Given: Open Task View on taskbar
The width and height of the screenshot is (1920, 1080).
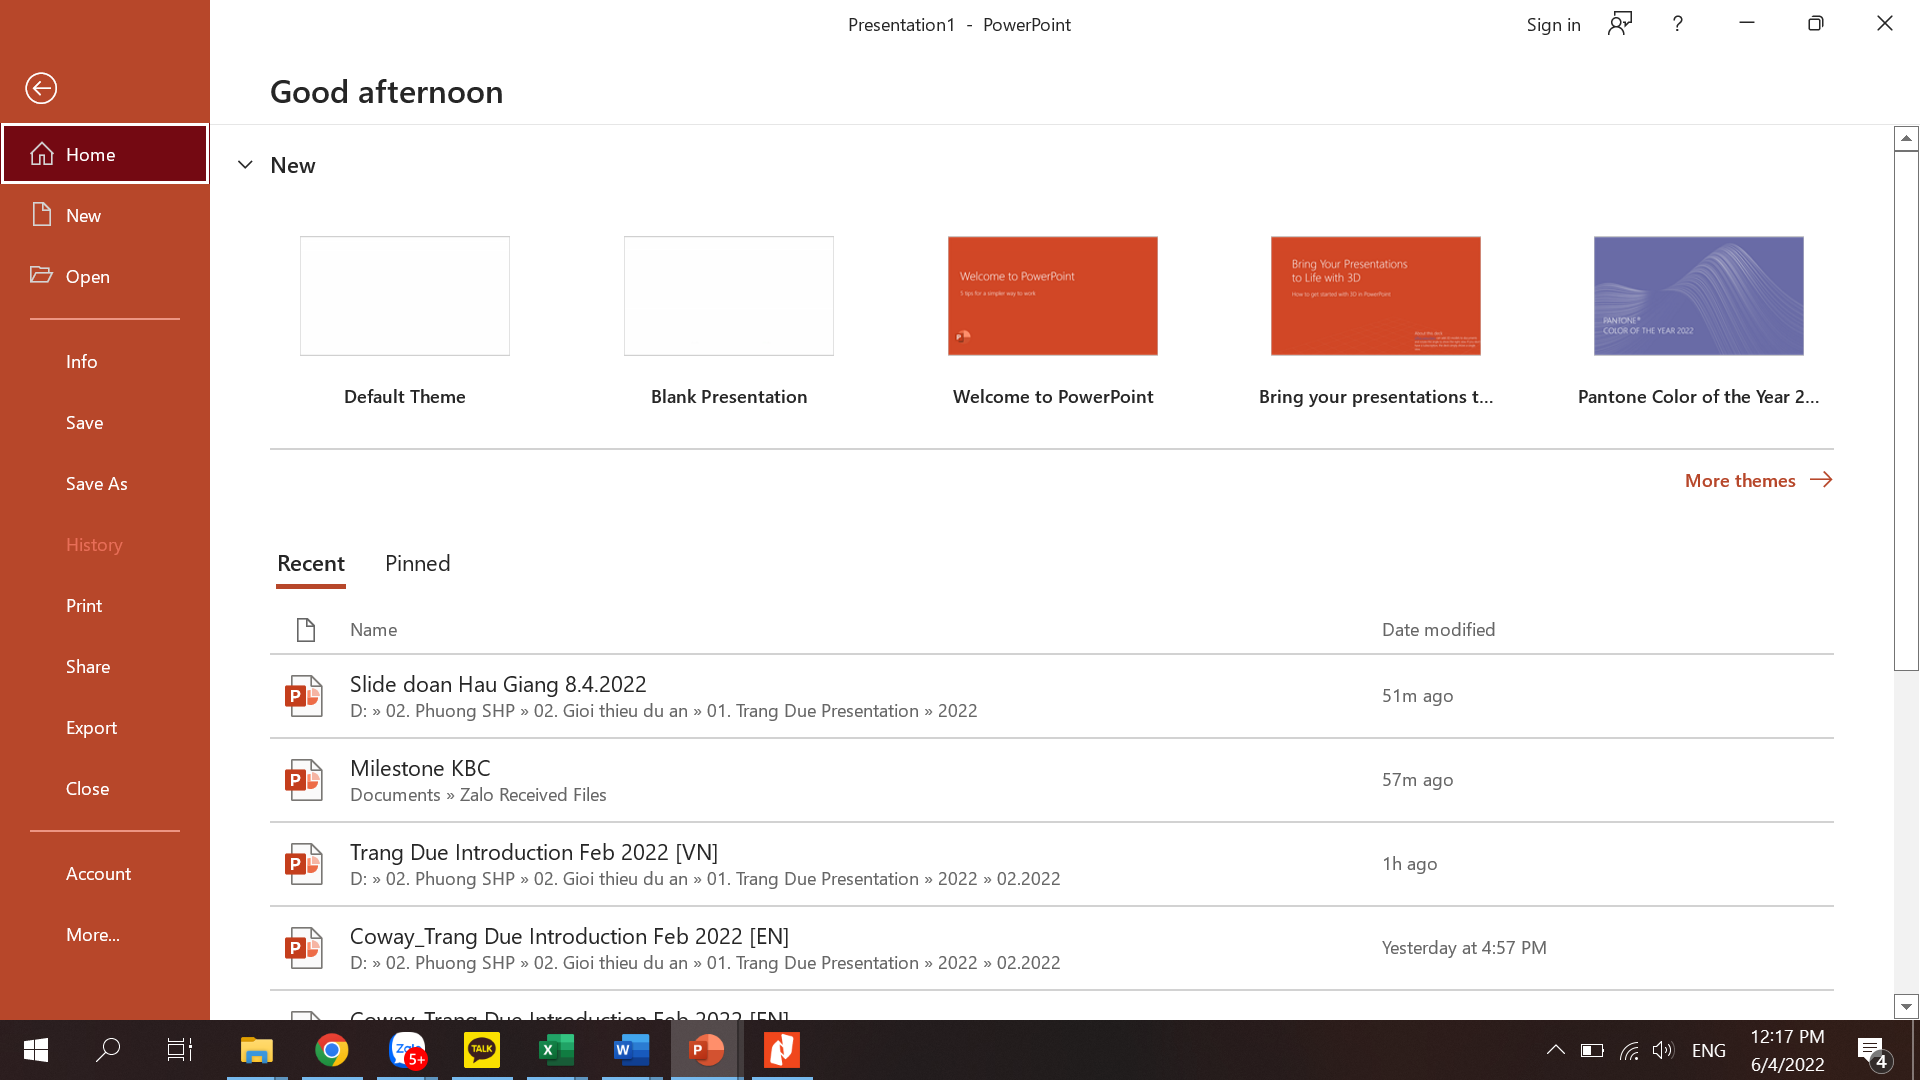Looking at the screenshot, I should point(180,1050).
